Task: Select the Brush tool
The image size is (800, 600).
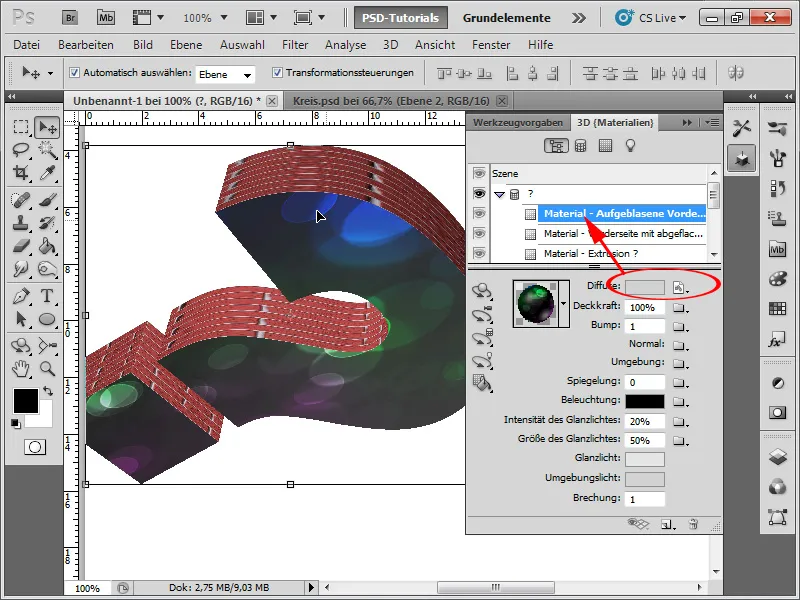Action: 47,199
